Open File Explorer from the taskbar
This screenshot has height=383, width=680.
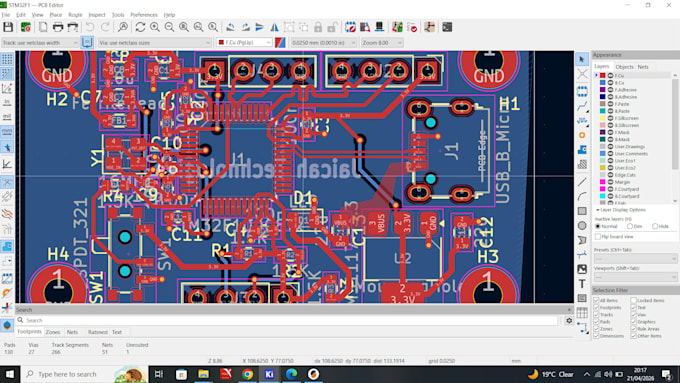(x=203, y=374)
